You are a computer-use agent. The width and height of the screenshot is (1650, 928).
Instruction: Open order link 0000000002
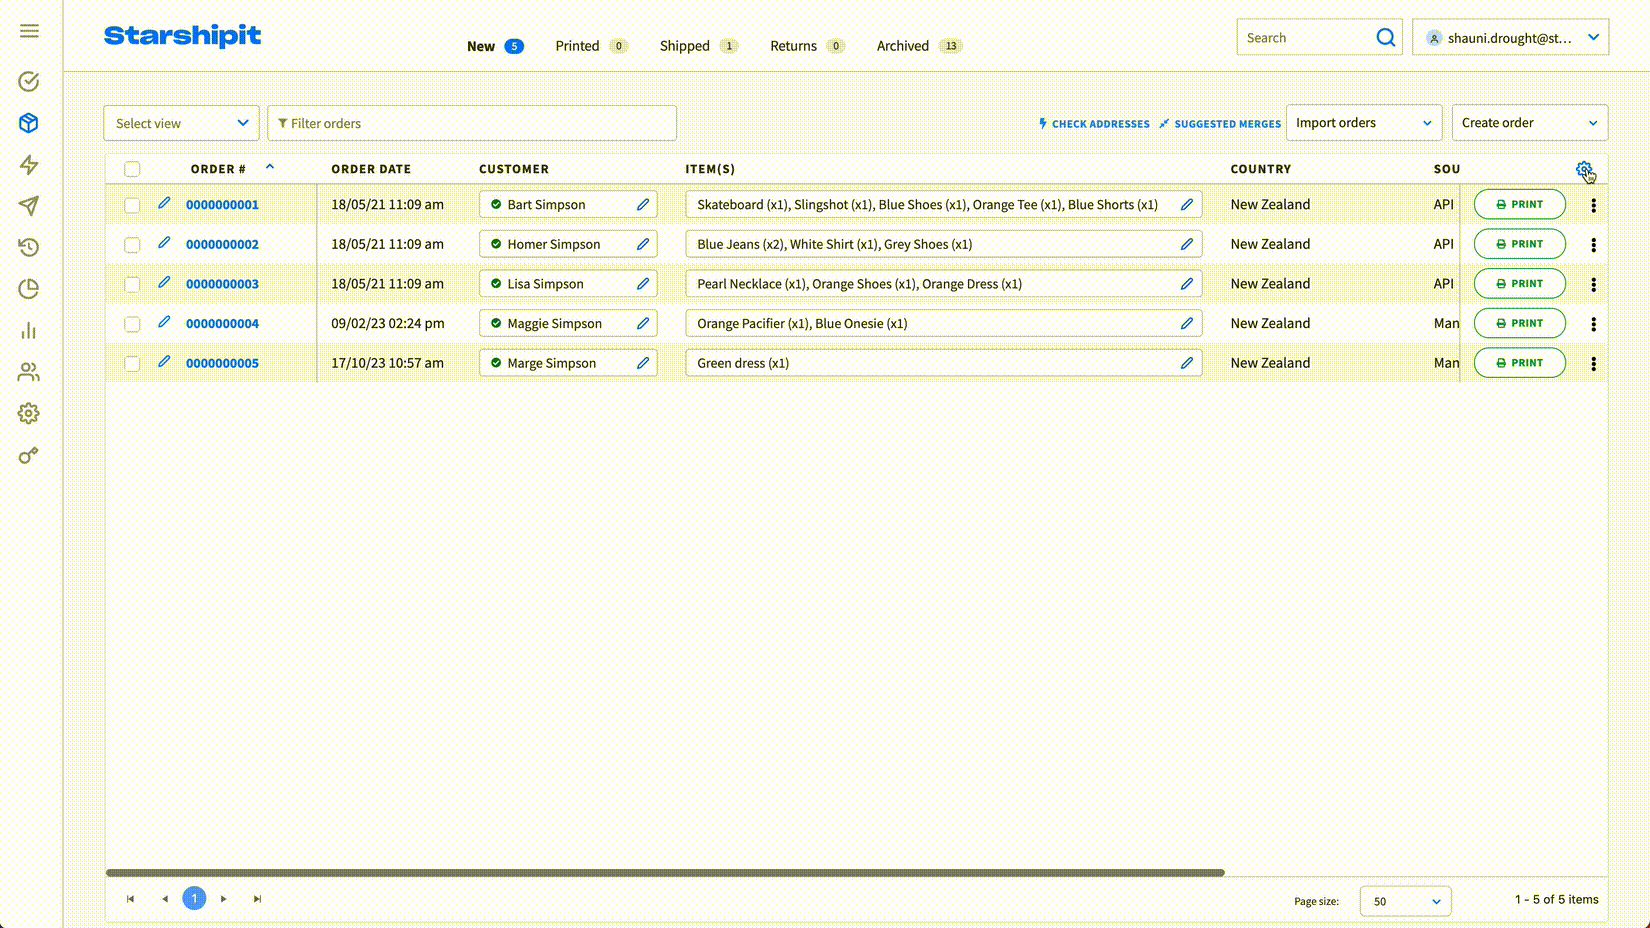click(222, 244)
